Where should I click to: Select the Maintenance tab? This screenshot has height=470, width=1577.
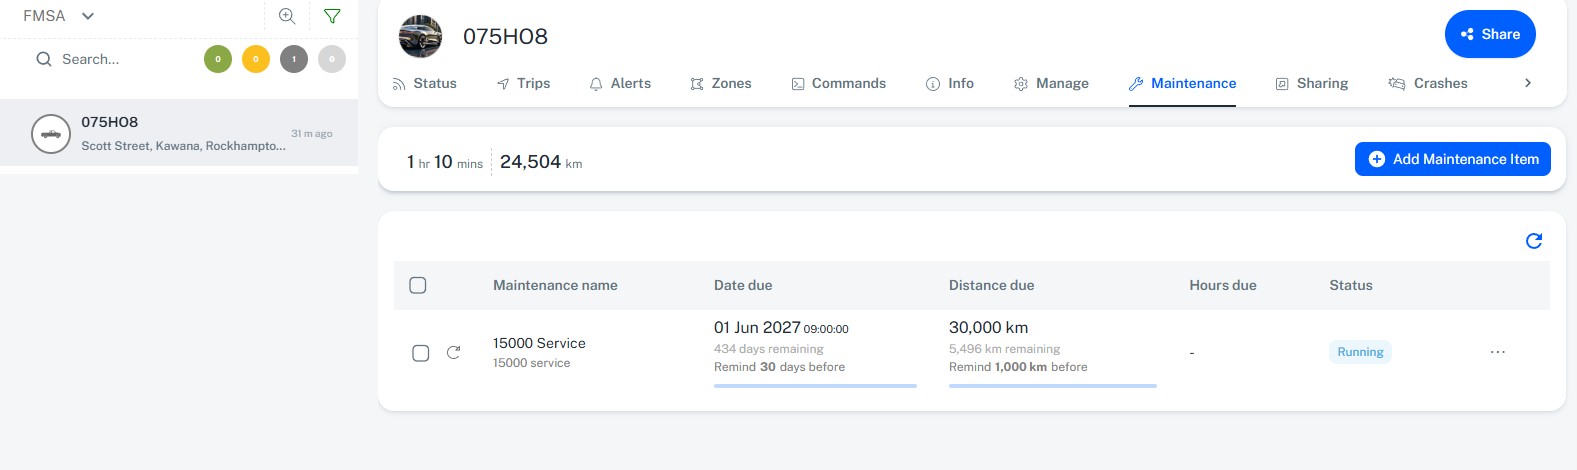click(x=1182, y=83)
